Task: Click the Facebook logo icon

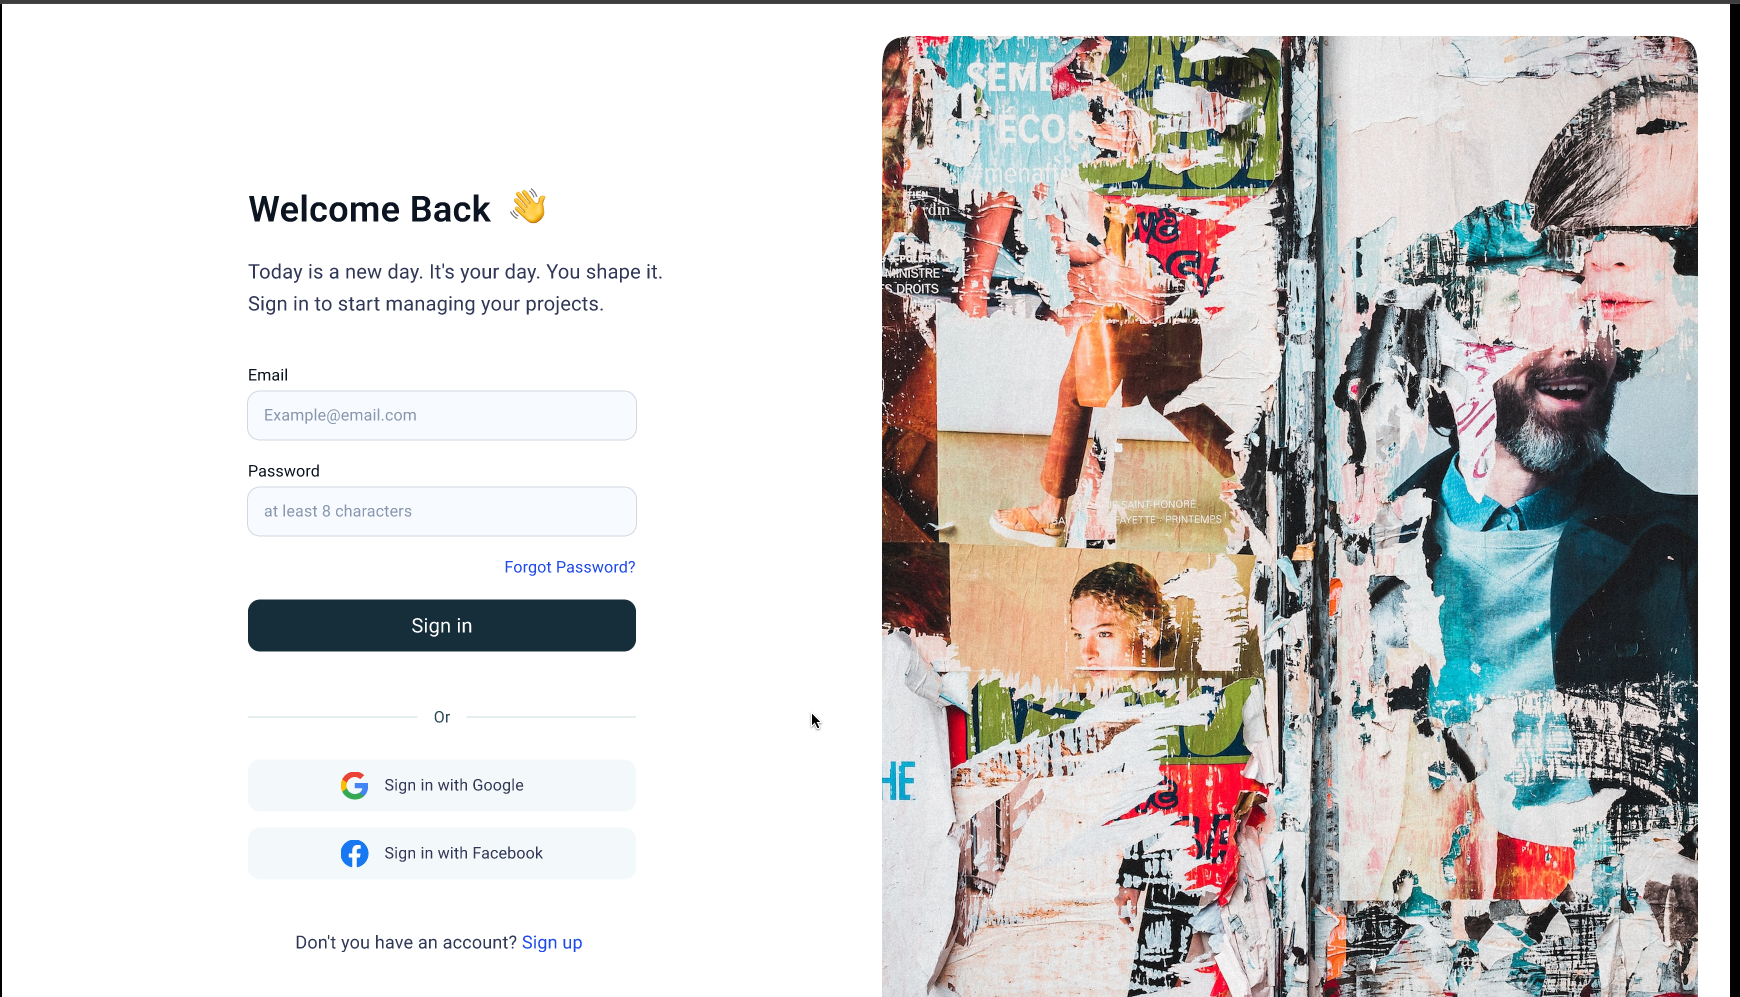Action: (354, 853)
